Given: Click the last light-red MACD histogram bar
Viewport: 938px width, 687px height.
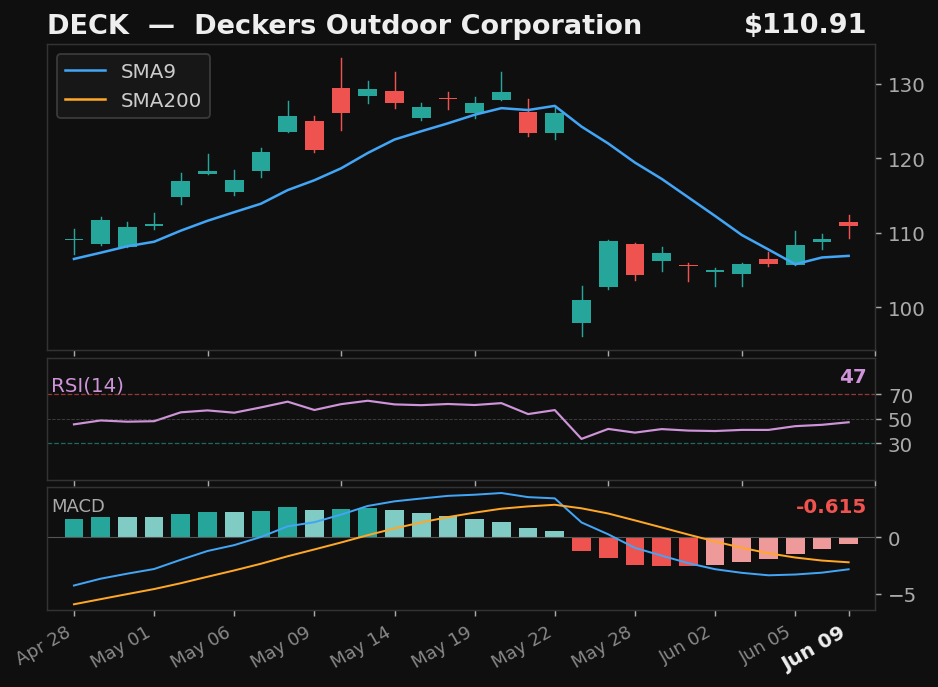Looking at the screenshot, I should click(849, 541).
